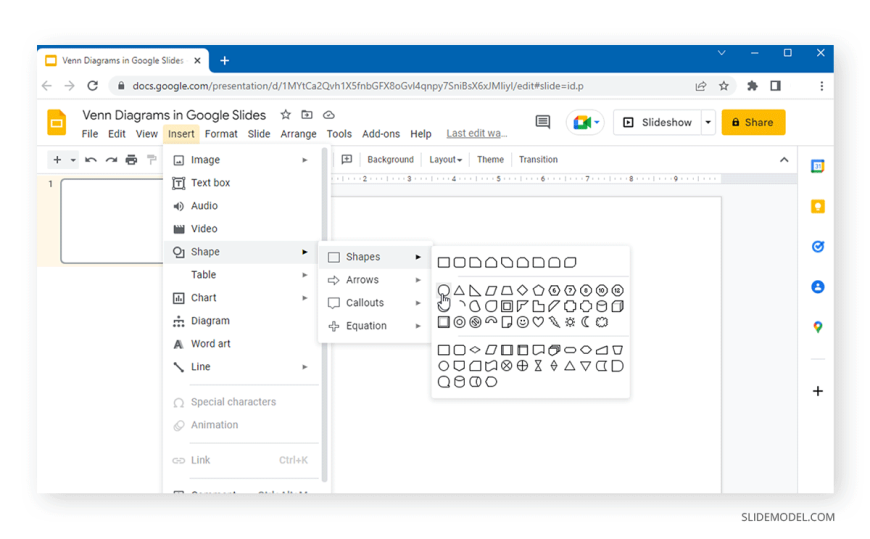This screenshot has height=539, width=870.
Task: Open the Layout dropdown
Action: (x=445, y=160)
